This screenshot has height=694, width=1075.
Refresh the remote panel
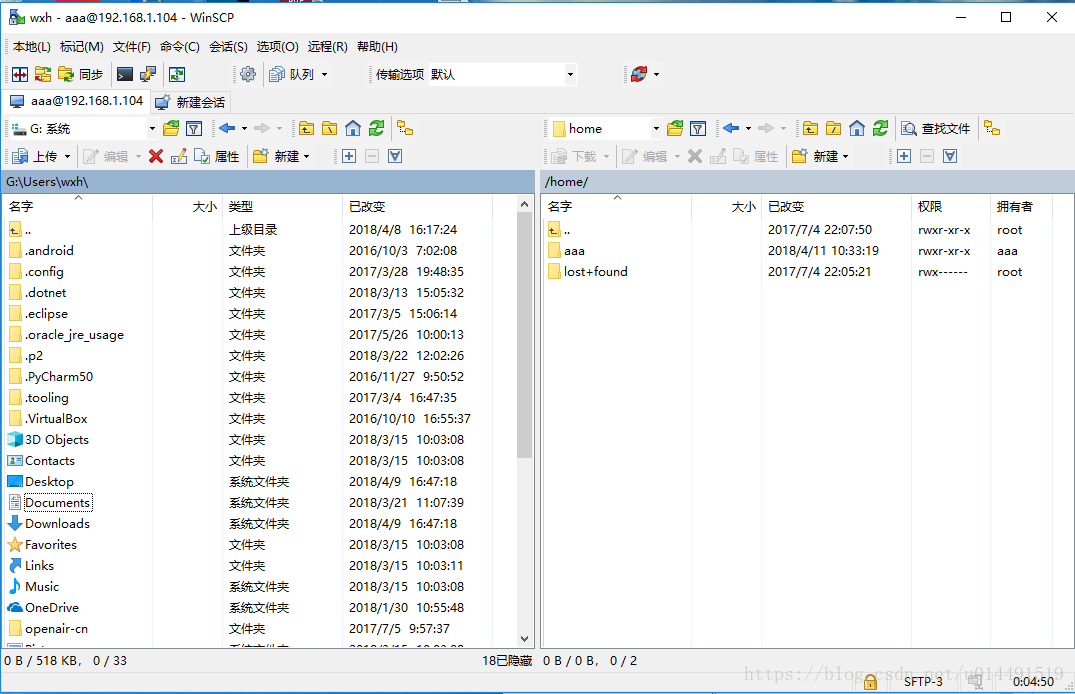880,128
